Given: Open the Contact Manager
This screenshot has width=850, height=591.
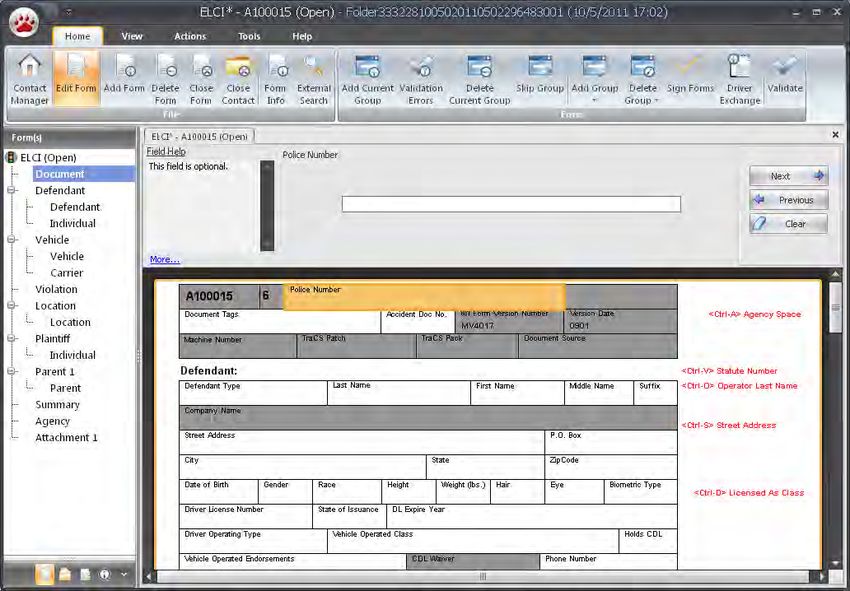Looking at the screenshot, I should coord(30,80).
